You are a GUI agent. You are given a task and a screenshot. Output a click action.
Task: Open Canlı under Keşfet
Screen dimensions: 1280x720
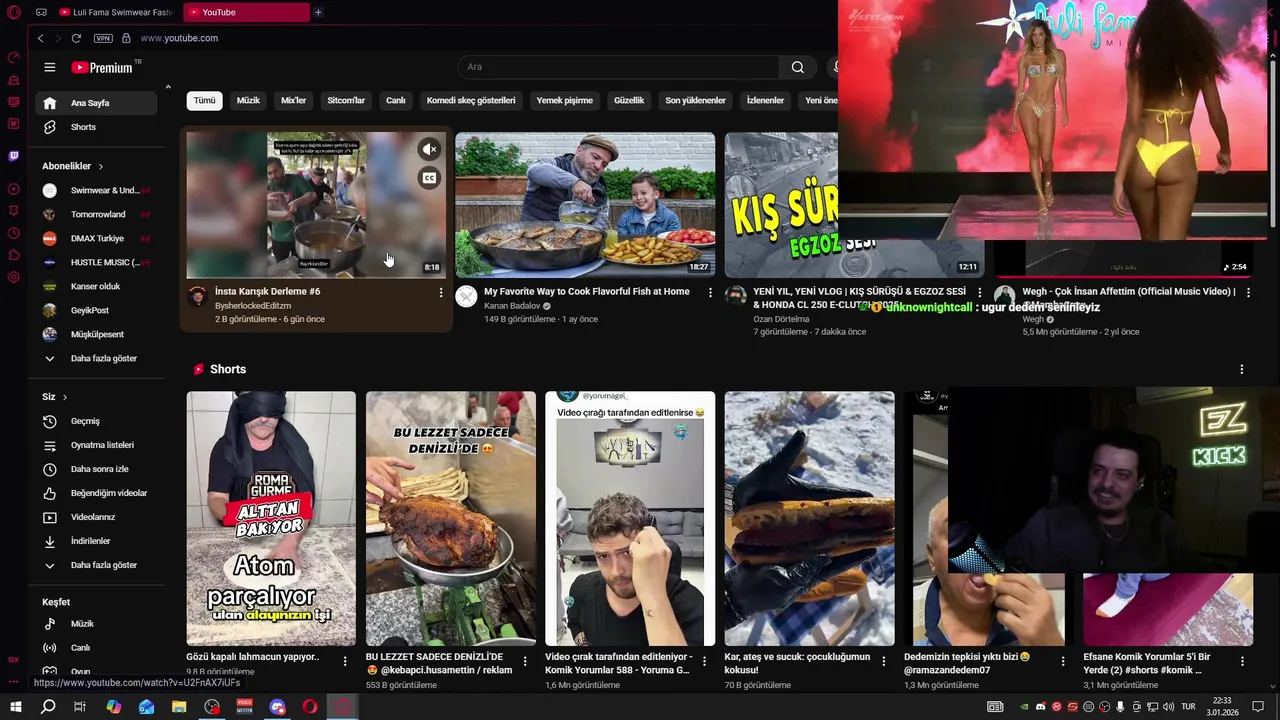(98, 648)
